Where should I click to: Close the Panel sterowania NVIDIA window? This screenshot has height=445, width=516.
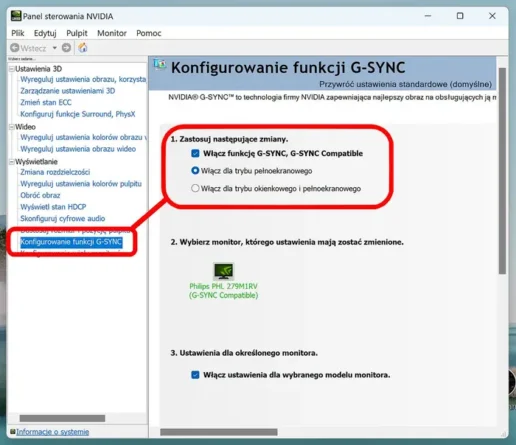click(x=492, y=16)
